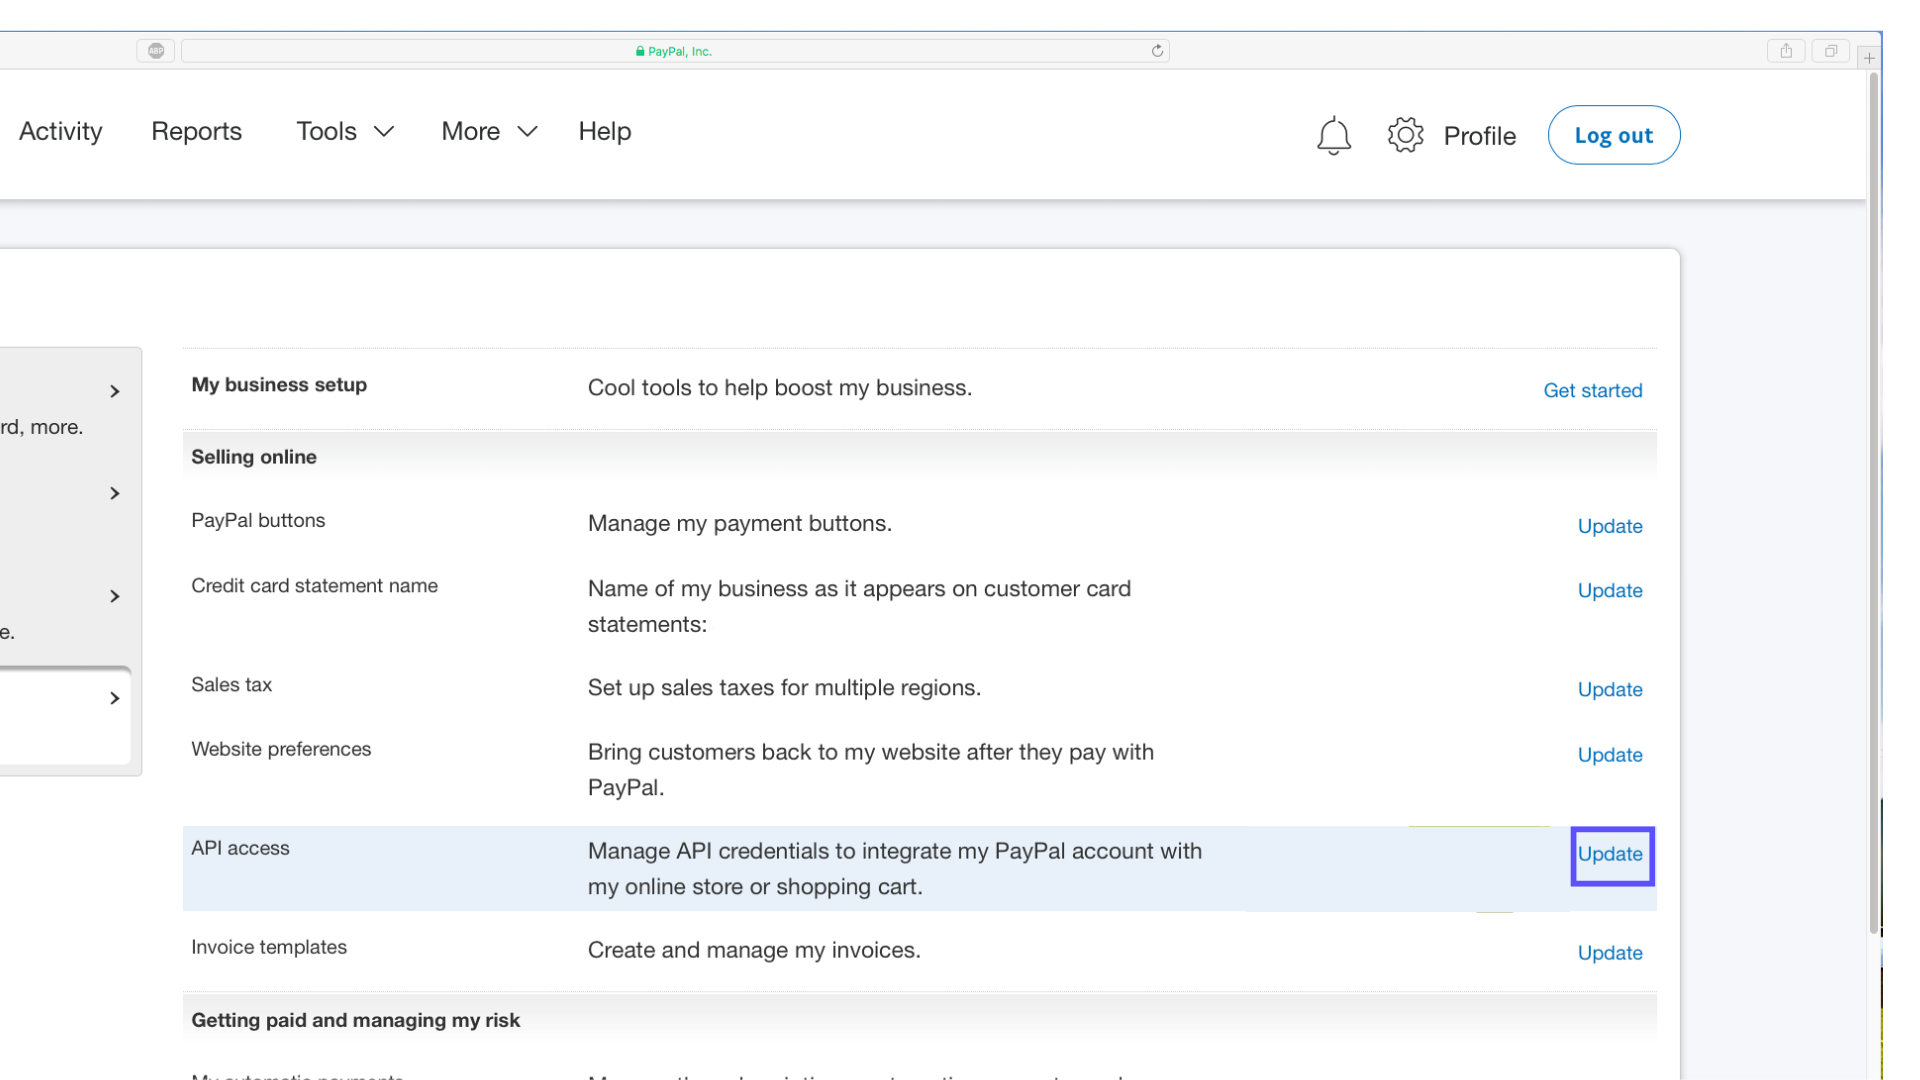Click Get started for My business setup
Screen dimensions: 1920x1080
click(x=1592, y=391)
